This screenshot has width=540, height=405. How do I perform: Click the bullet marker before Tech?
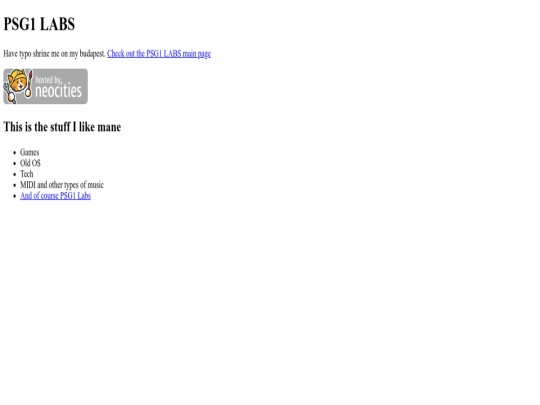click(14, 174)
